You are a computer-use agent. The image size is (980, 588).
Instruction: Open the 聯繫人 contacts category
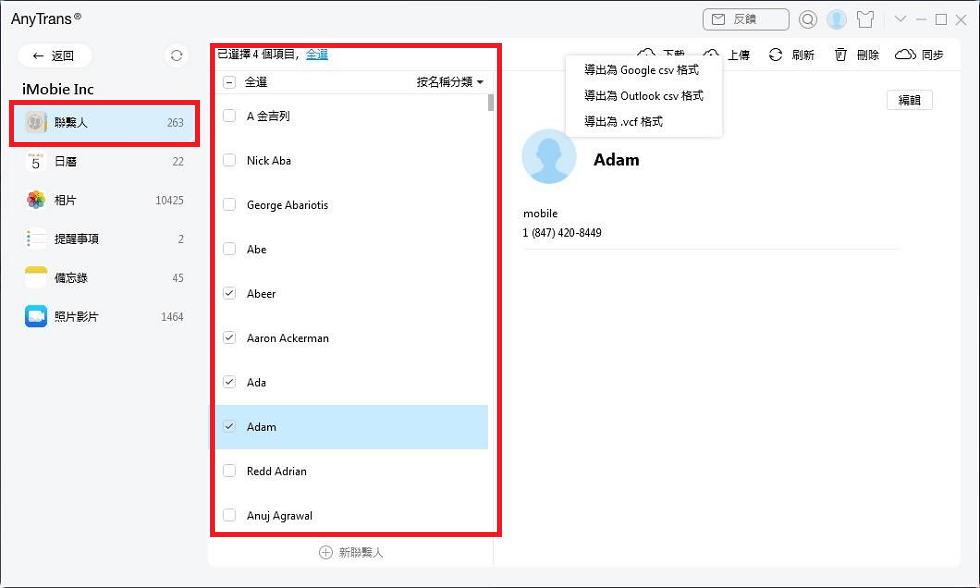pos(104,122)
